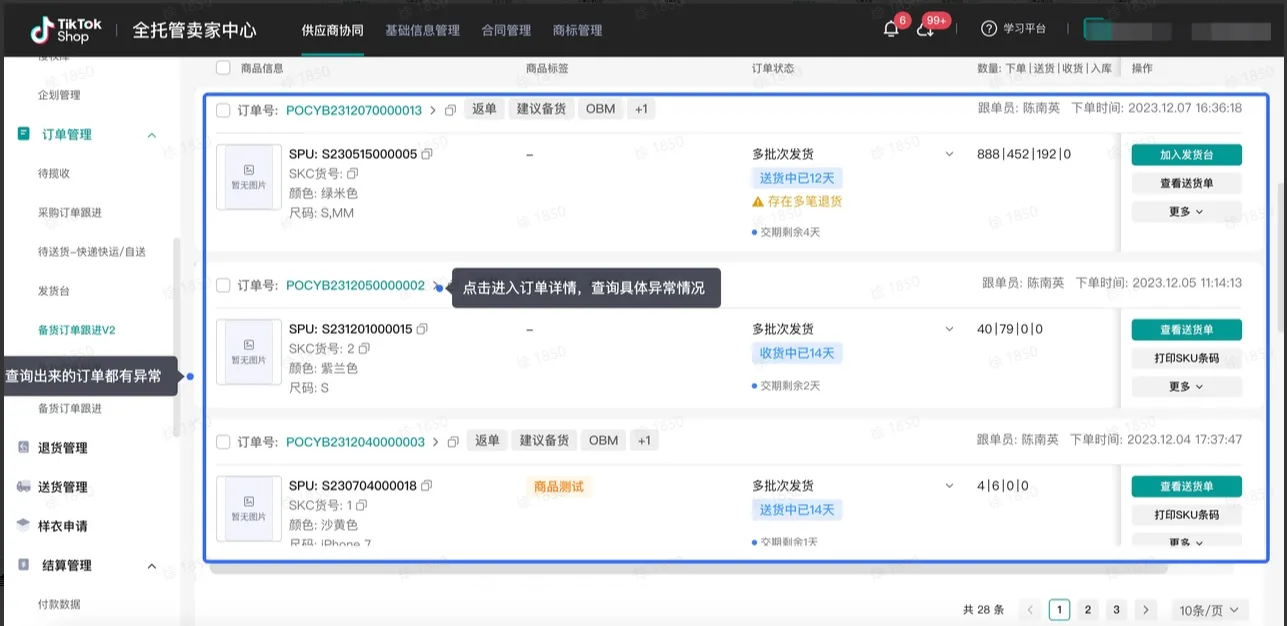This screenshot has width=1287, height=626.
Task: Click the 样衣申请 sidebar icon
Action: click(23, 525)
